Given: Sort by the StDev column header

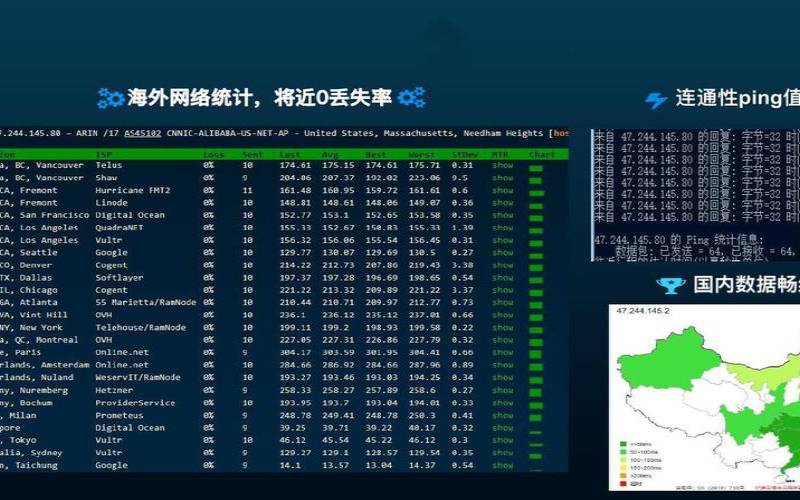Looking at the screenshot, I should 464,154.
